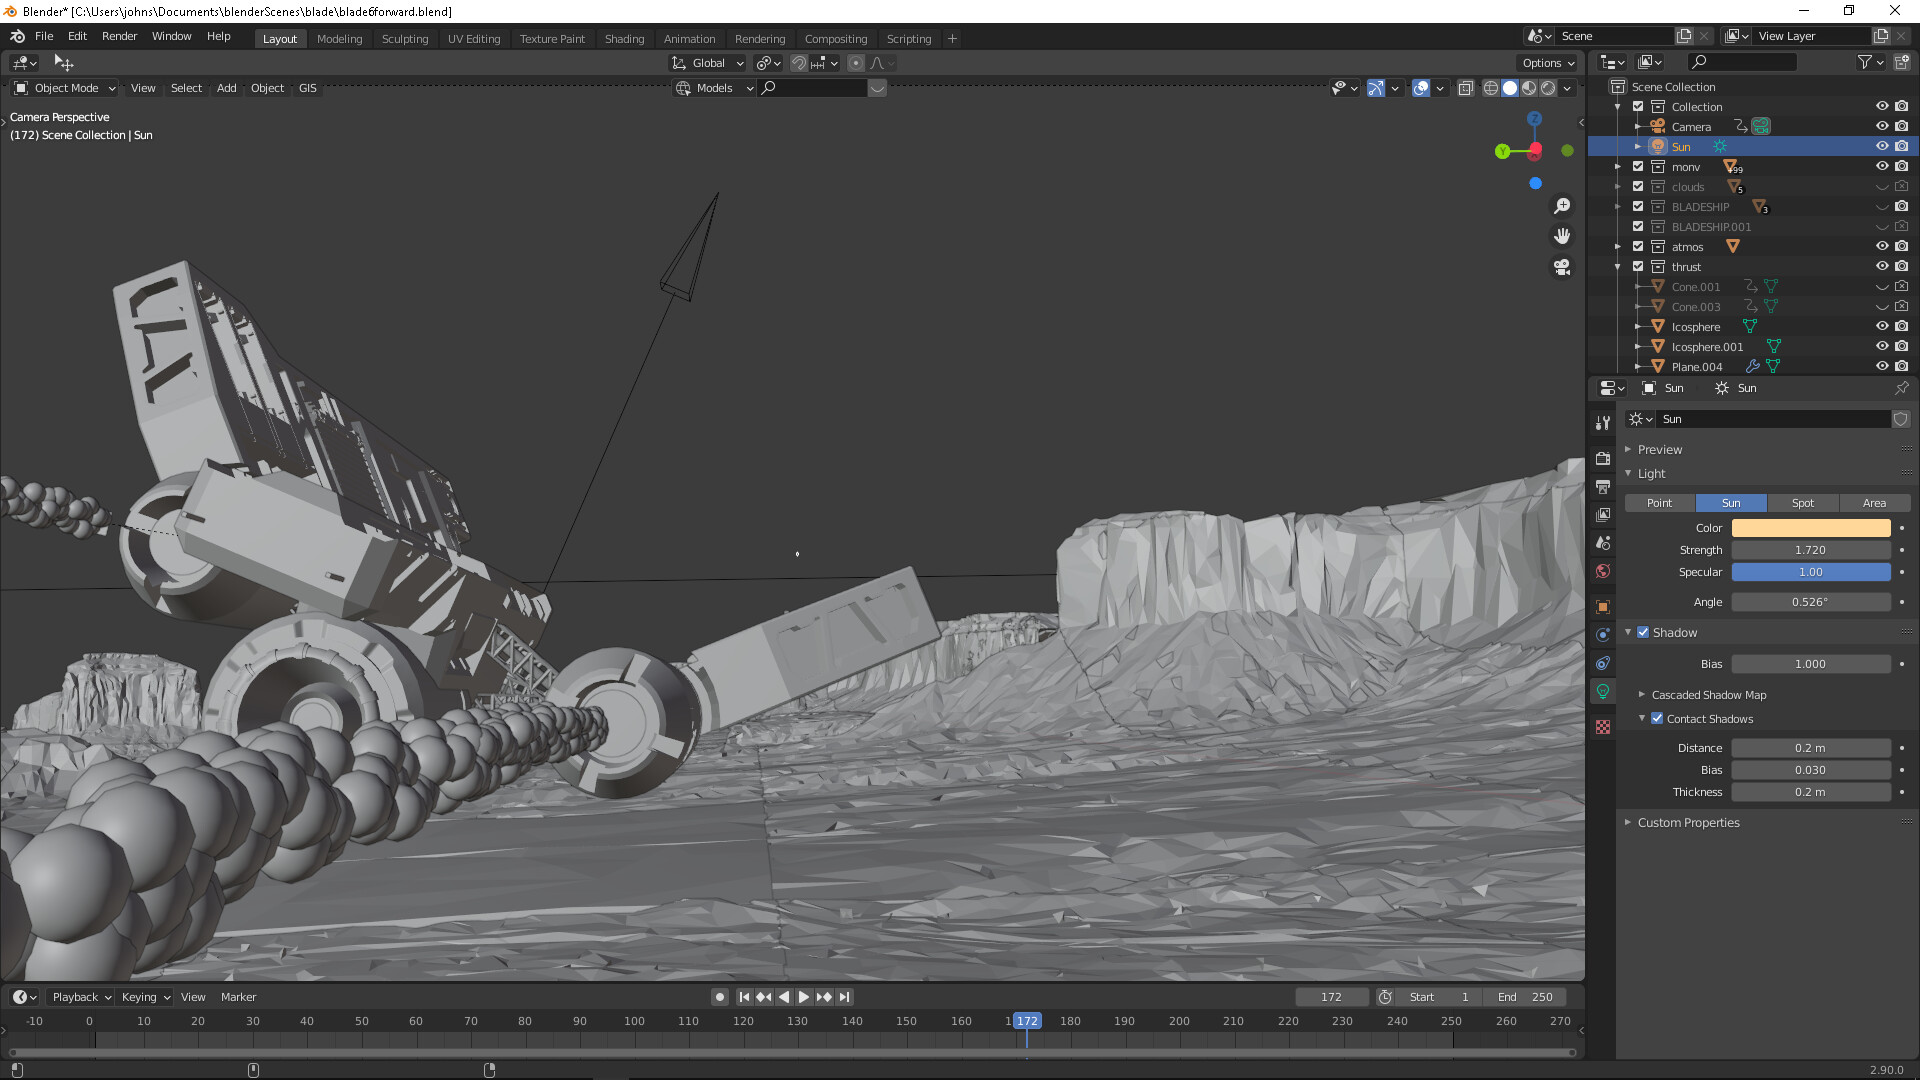The height and width of the screenshot is (1080, 1920).
Task: Uncheck the Contact Shadows checkbox
Action: coord(1657,719)
